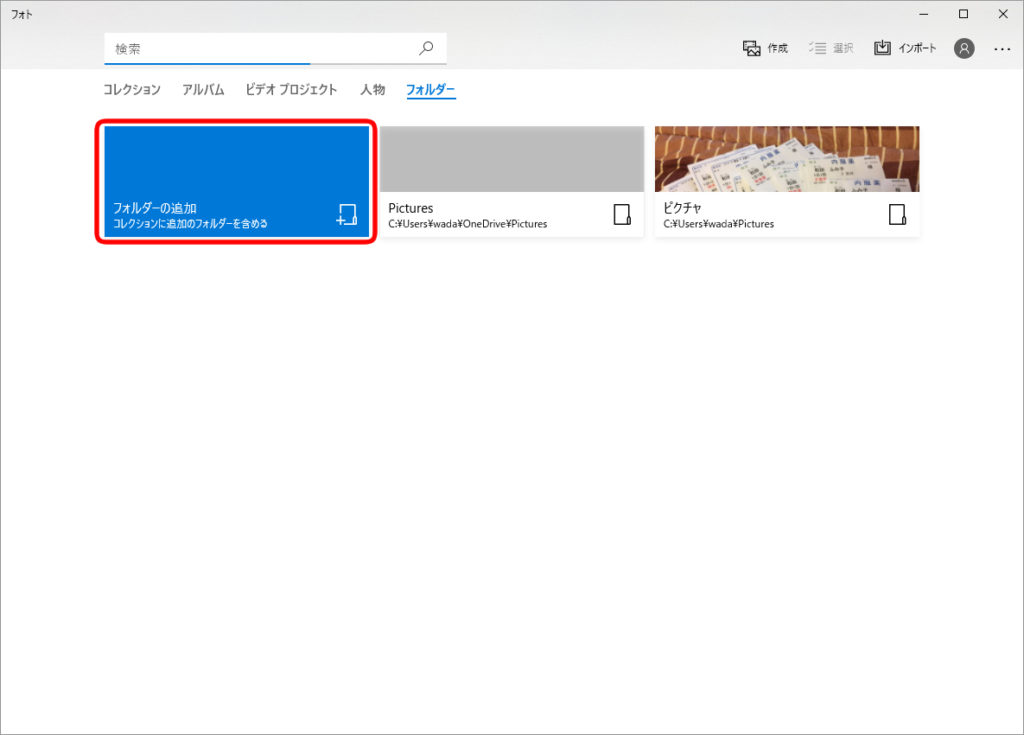Click add-folder icon on blue tile
Screen dimensions: 1024x735
[x=346, y=214]
